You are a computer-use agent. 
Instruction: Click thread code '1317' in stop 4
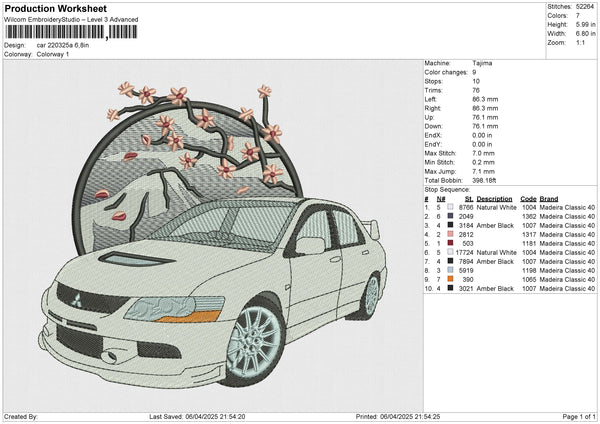[529, 235]
